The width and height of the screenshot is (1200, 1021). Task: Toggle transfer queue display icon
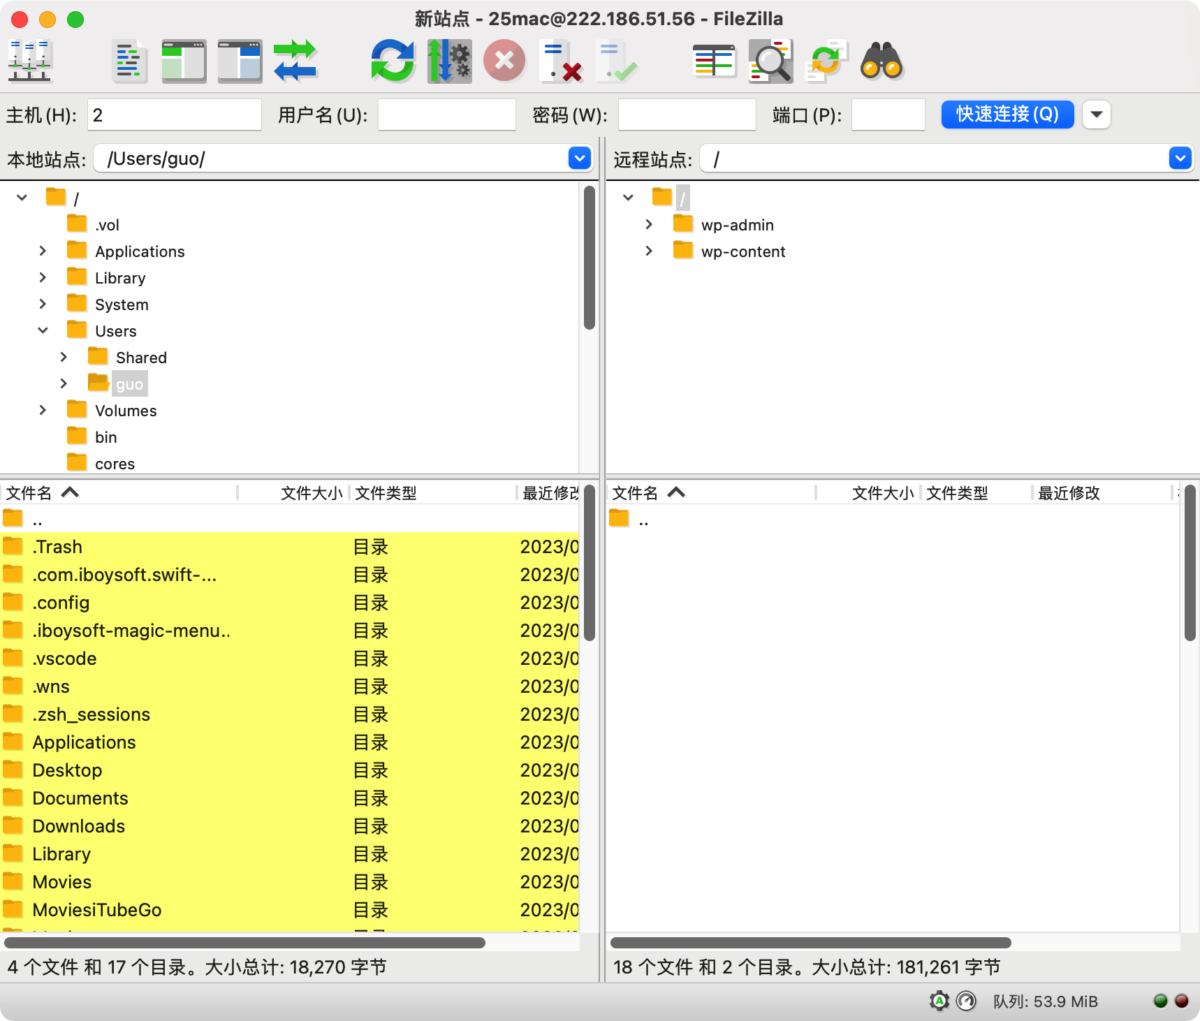[295, 62]
